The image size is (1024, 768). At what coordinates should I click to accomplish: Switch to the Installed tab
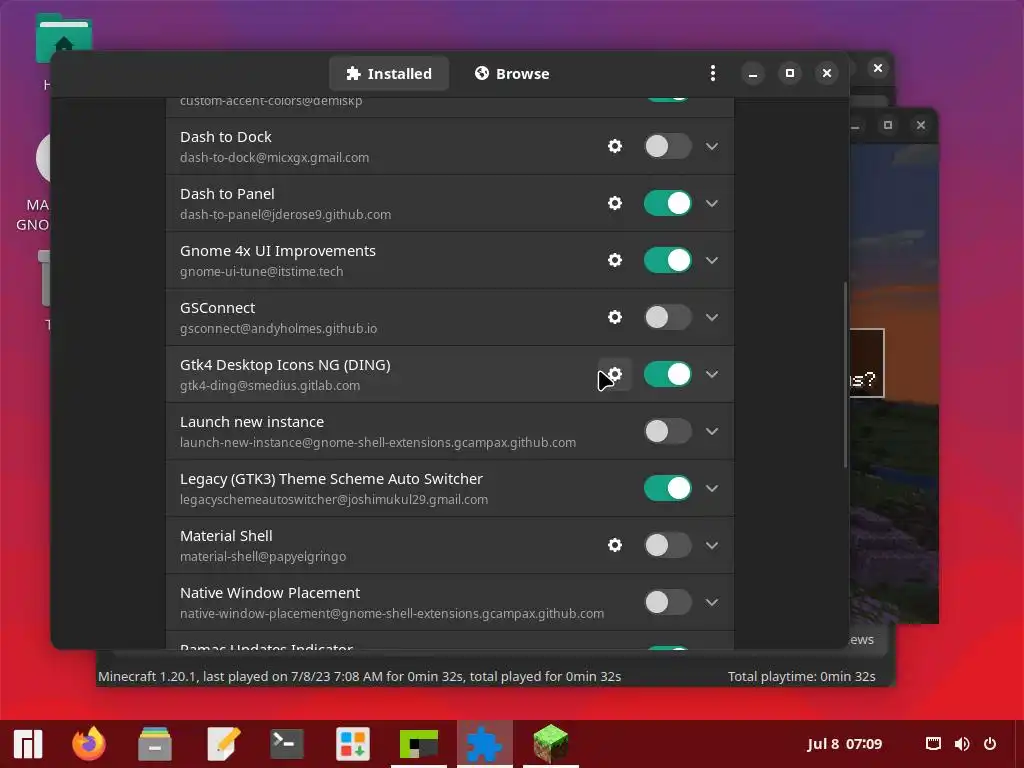point(389,73)
